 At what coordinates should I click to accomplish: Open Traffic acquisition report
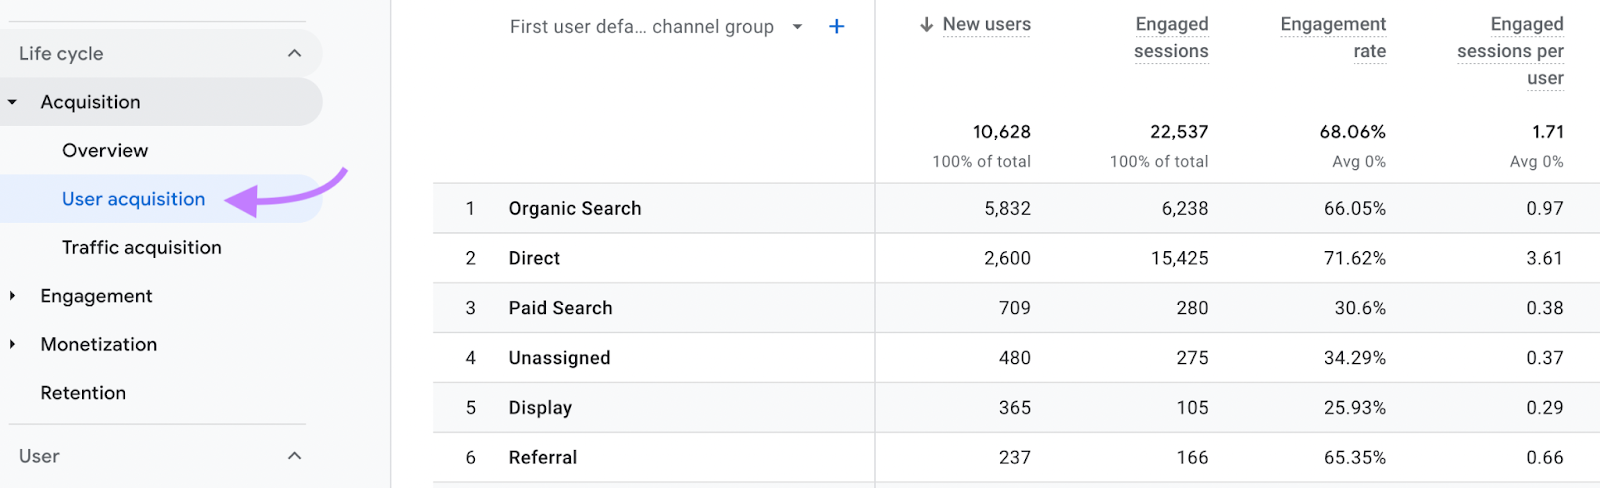[142, 248]
